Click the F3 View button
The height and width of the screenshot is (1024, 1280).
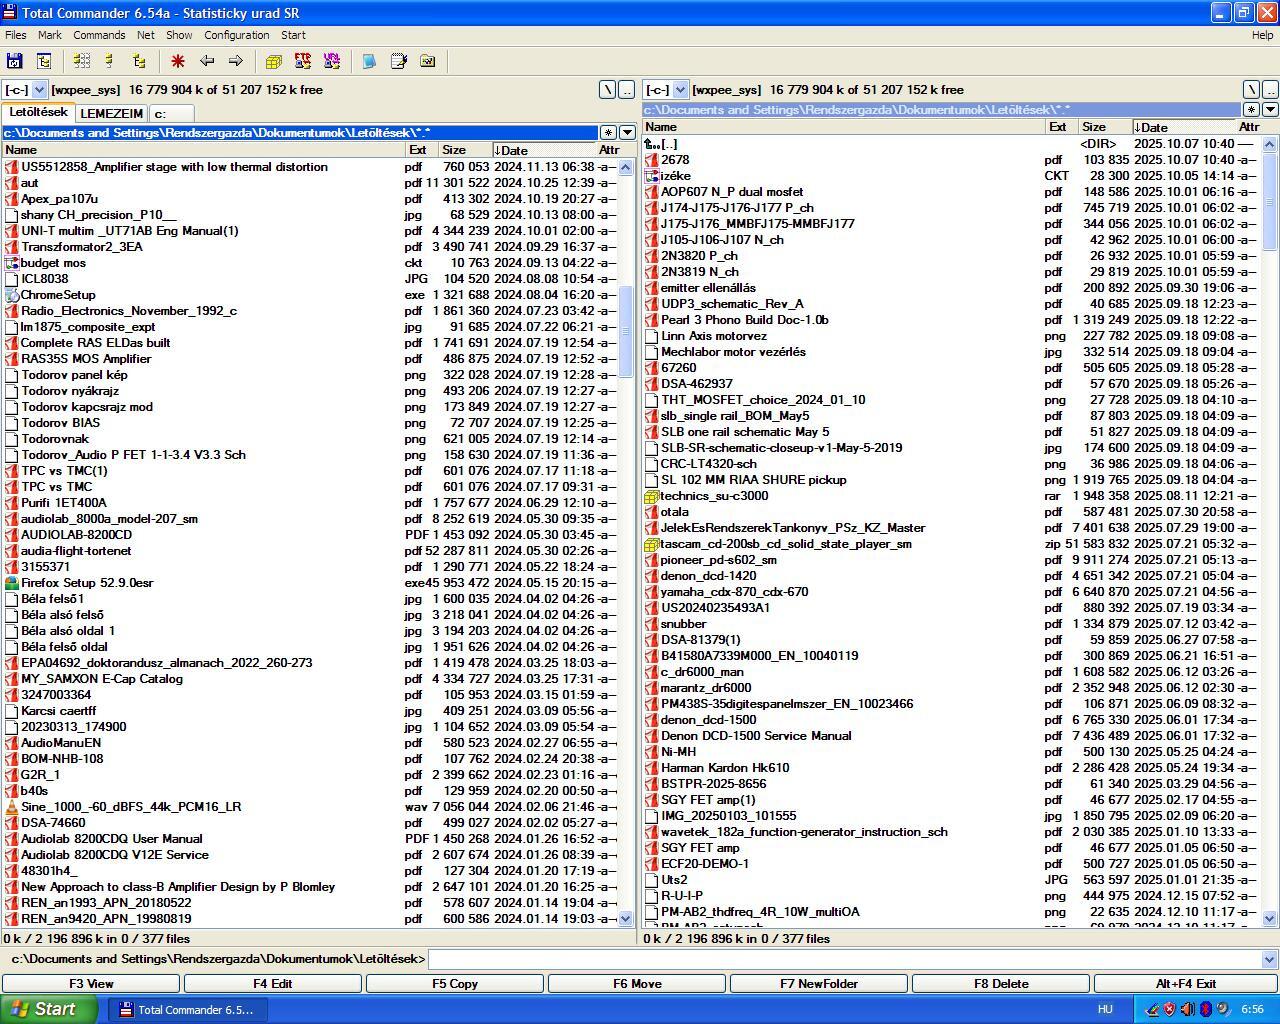pyautogui.click(x=91, y=984)
